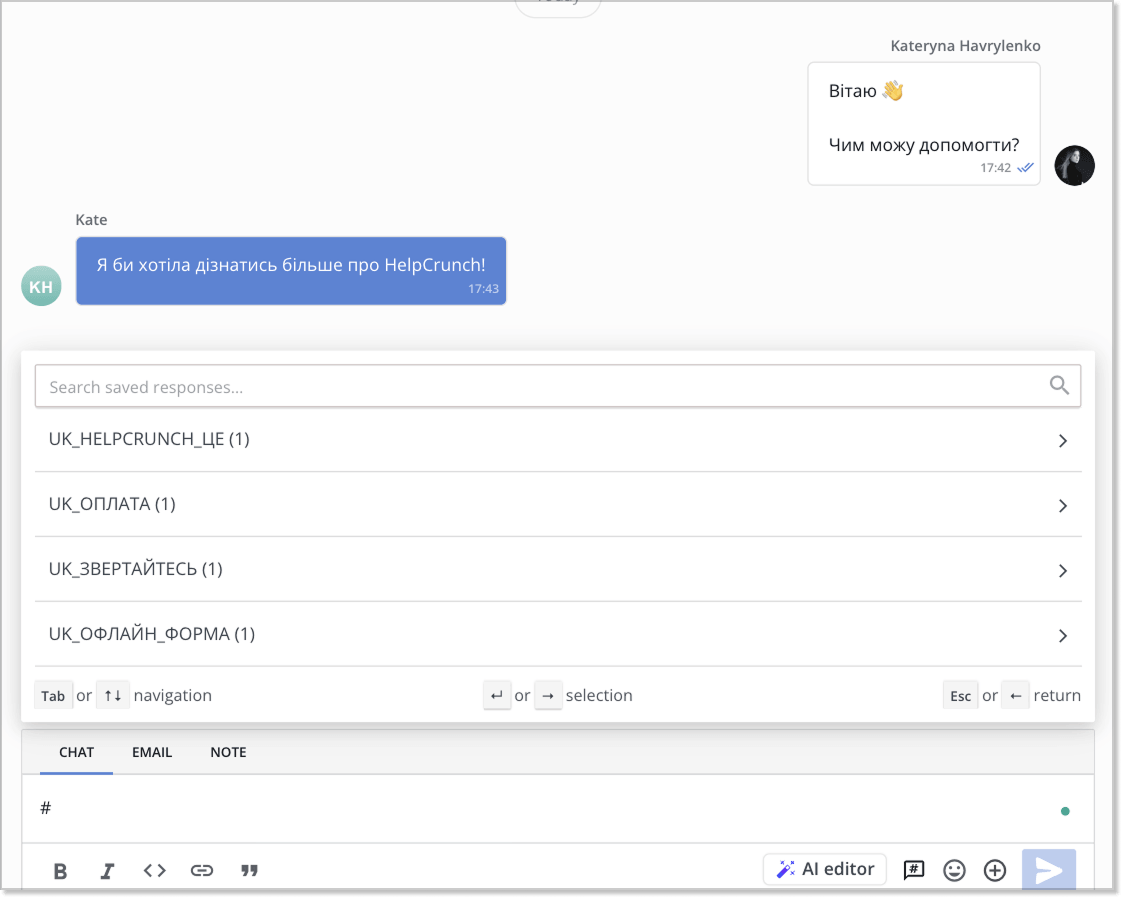Open the emoji picker
Screen dimensions: 1122x898
click(x=954, y=870)
